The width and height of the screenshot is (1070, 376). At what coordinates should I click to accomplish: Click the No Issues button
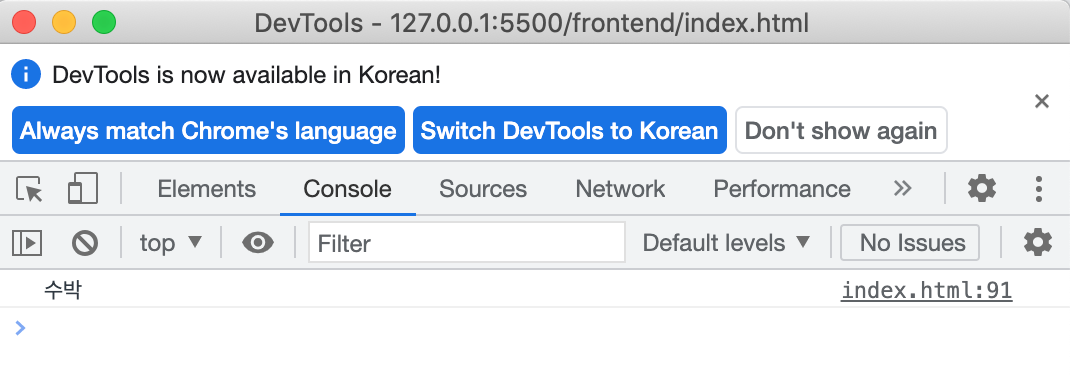[910, 243]
